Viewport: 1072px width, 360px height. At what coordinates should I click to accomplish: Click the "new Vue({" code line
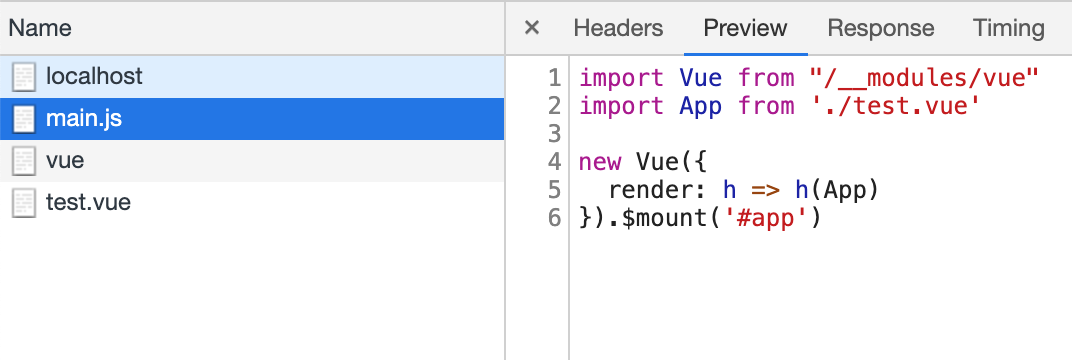click(x=642, y=162)
